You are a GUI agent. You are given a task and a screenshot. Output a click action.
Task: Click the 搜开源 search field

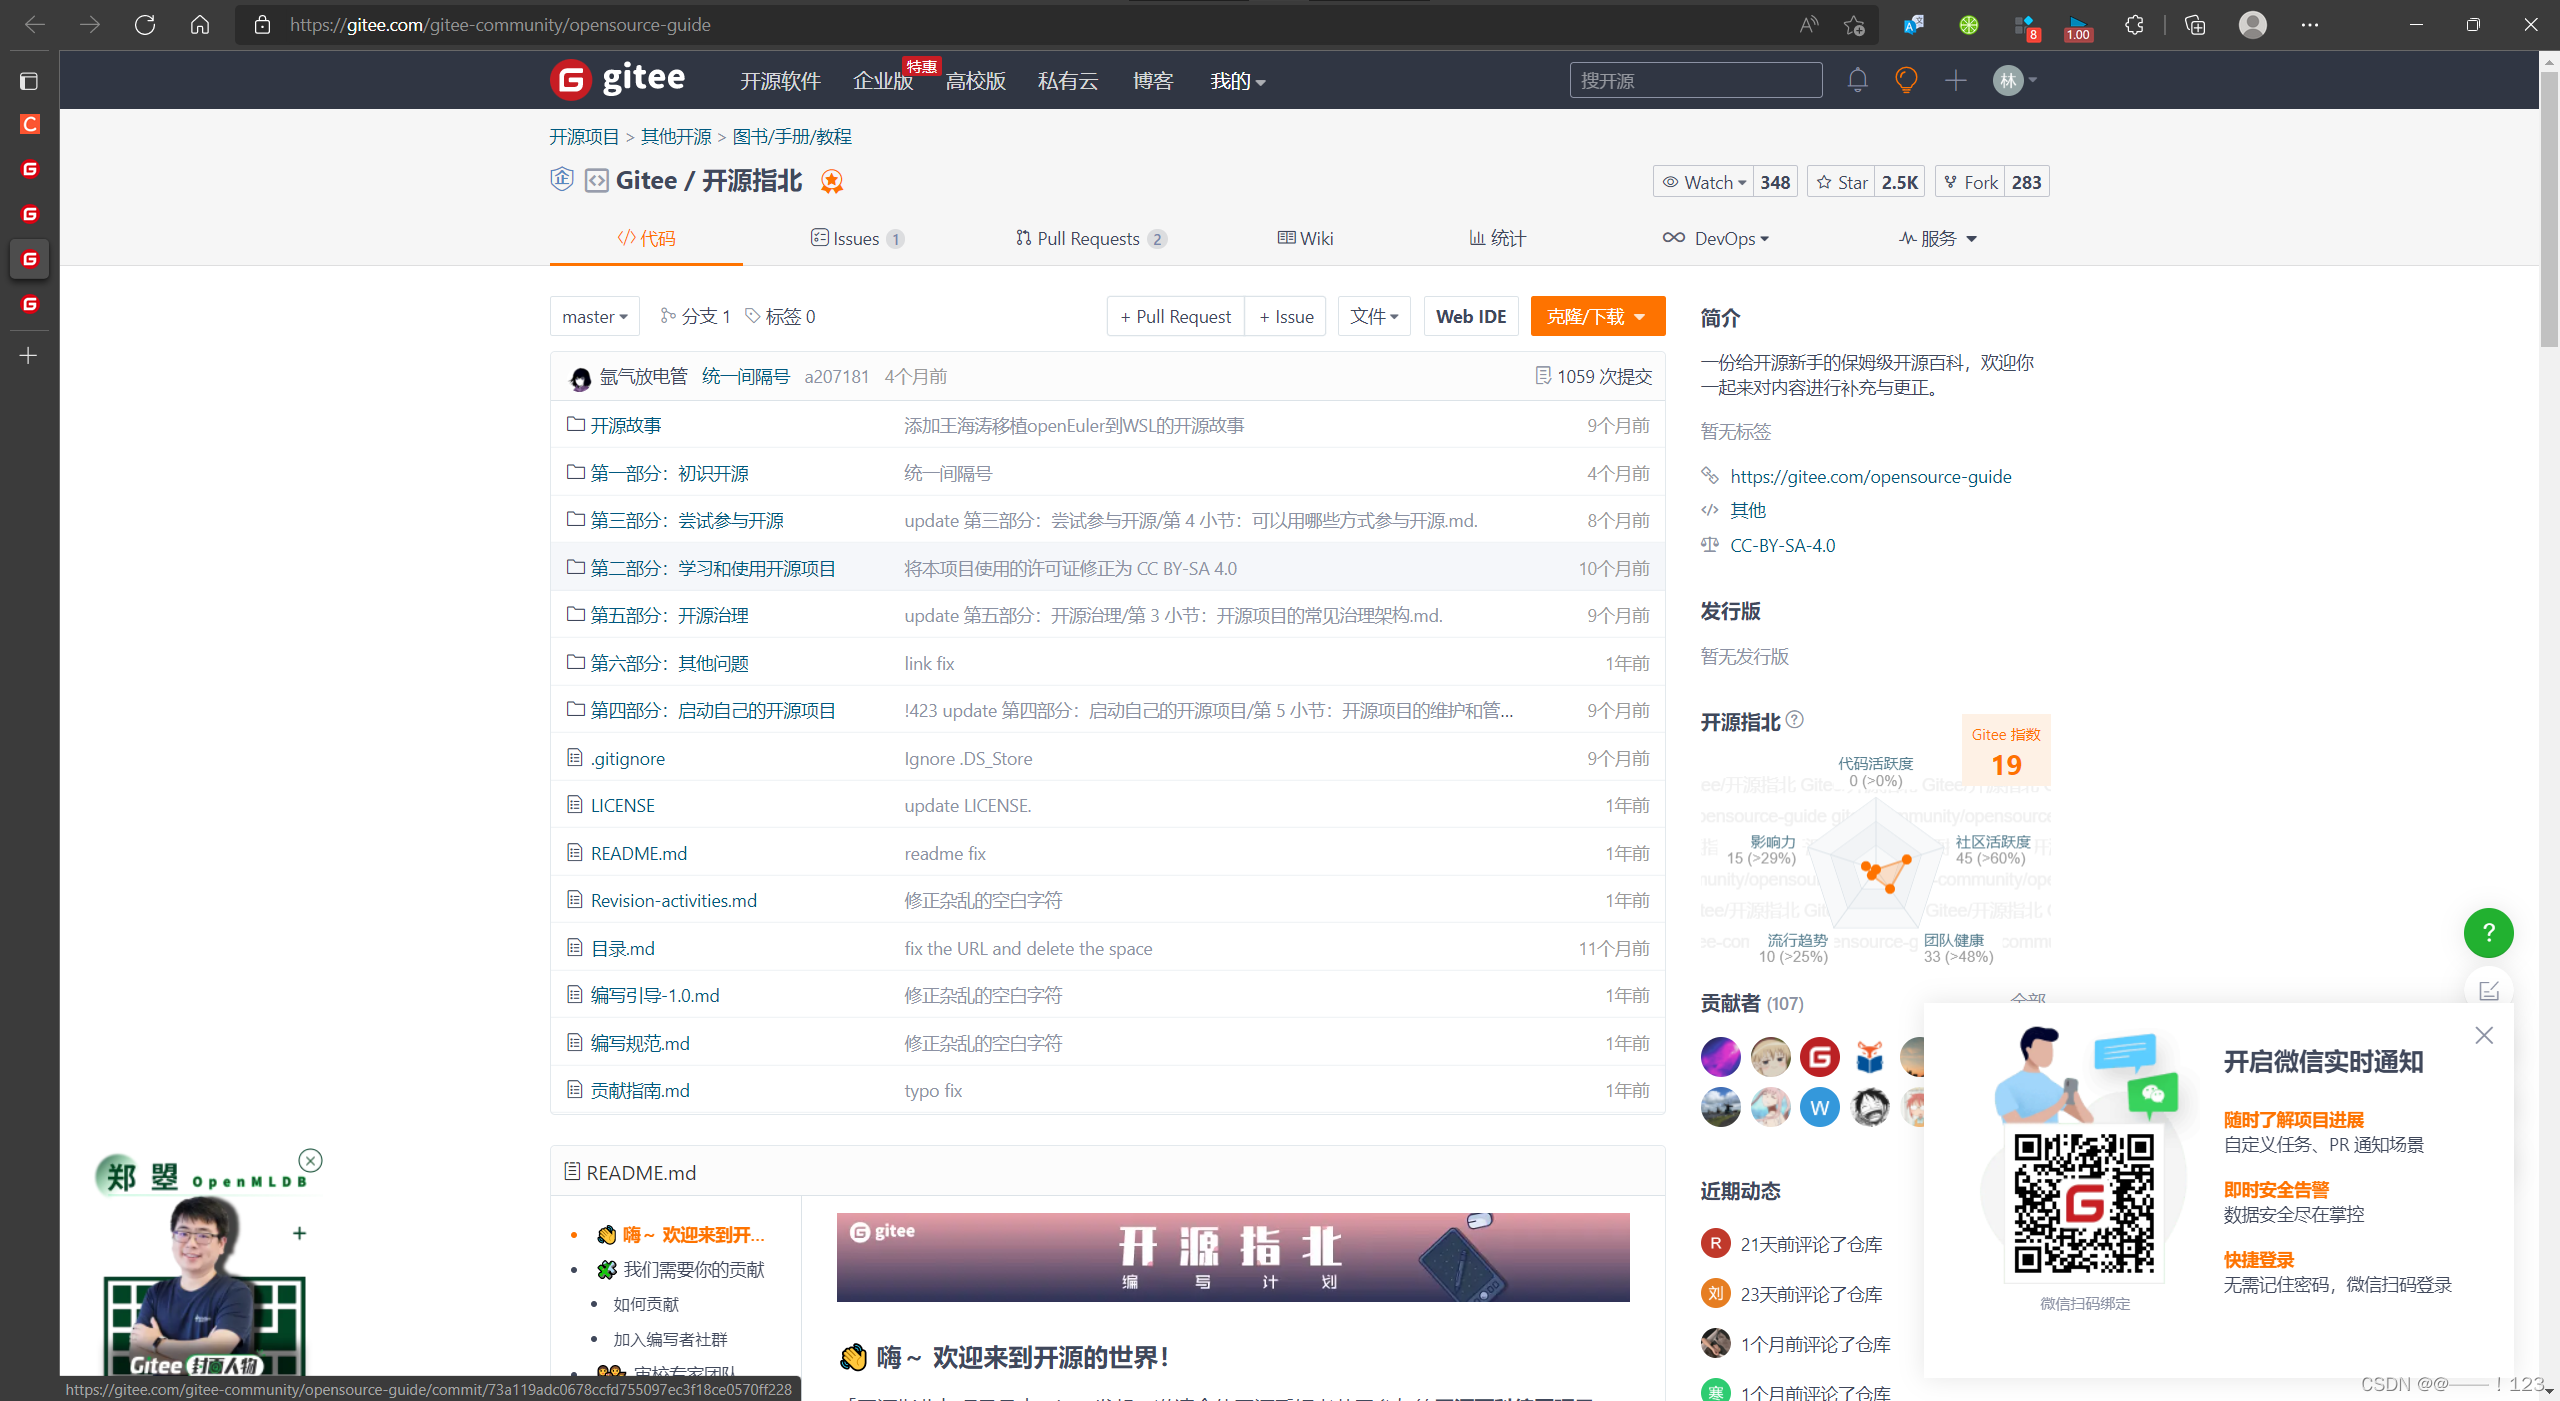point(1694,80)
